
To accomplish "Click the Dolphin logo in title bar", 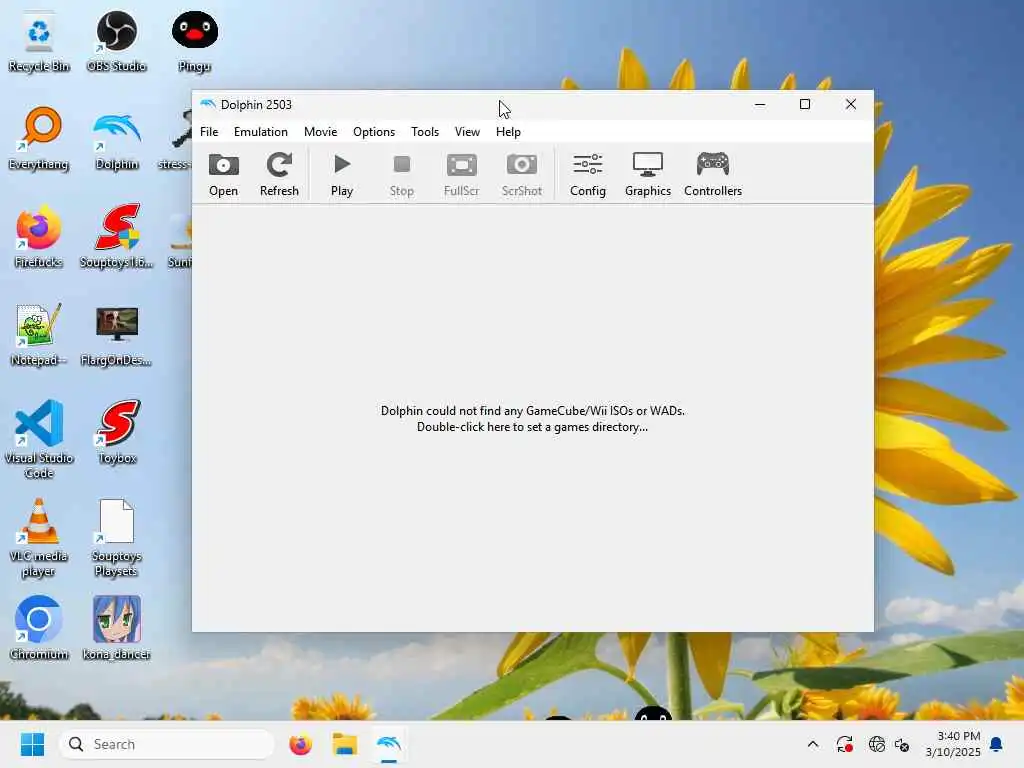I will coord(208,104).
